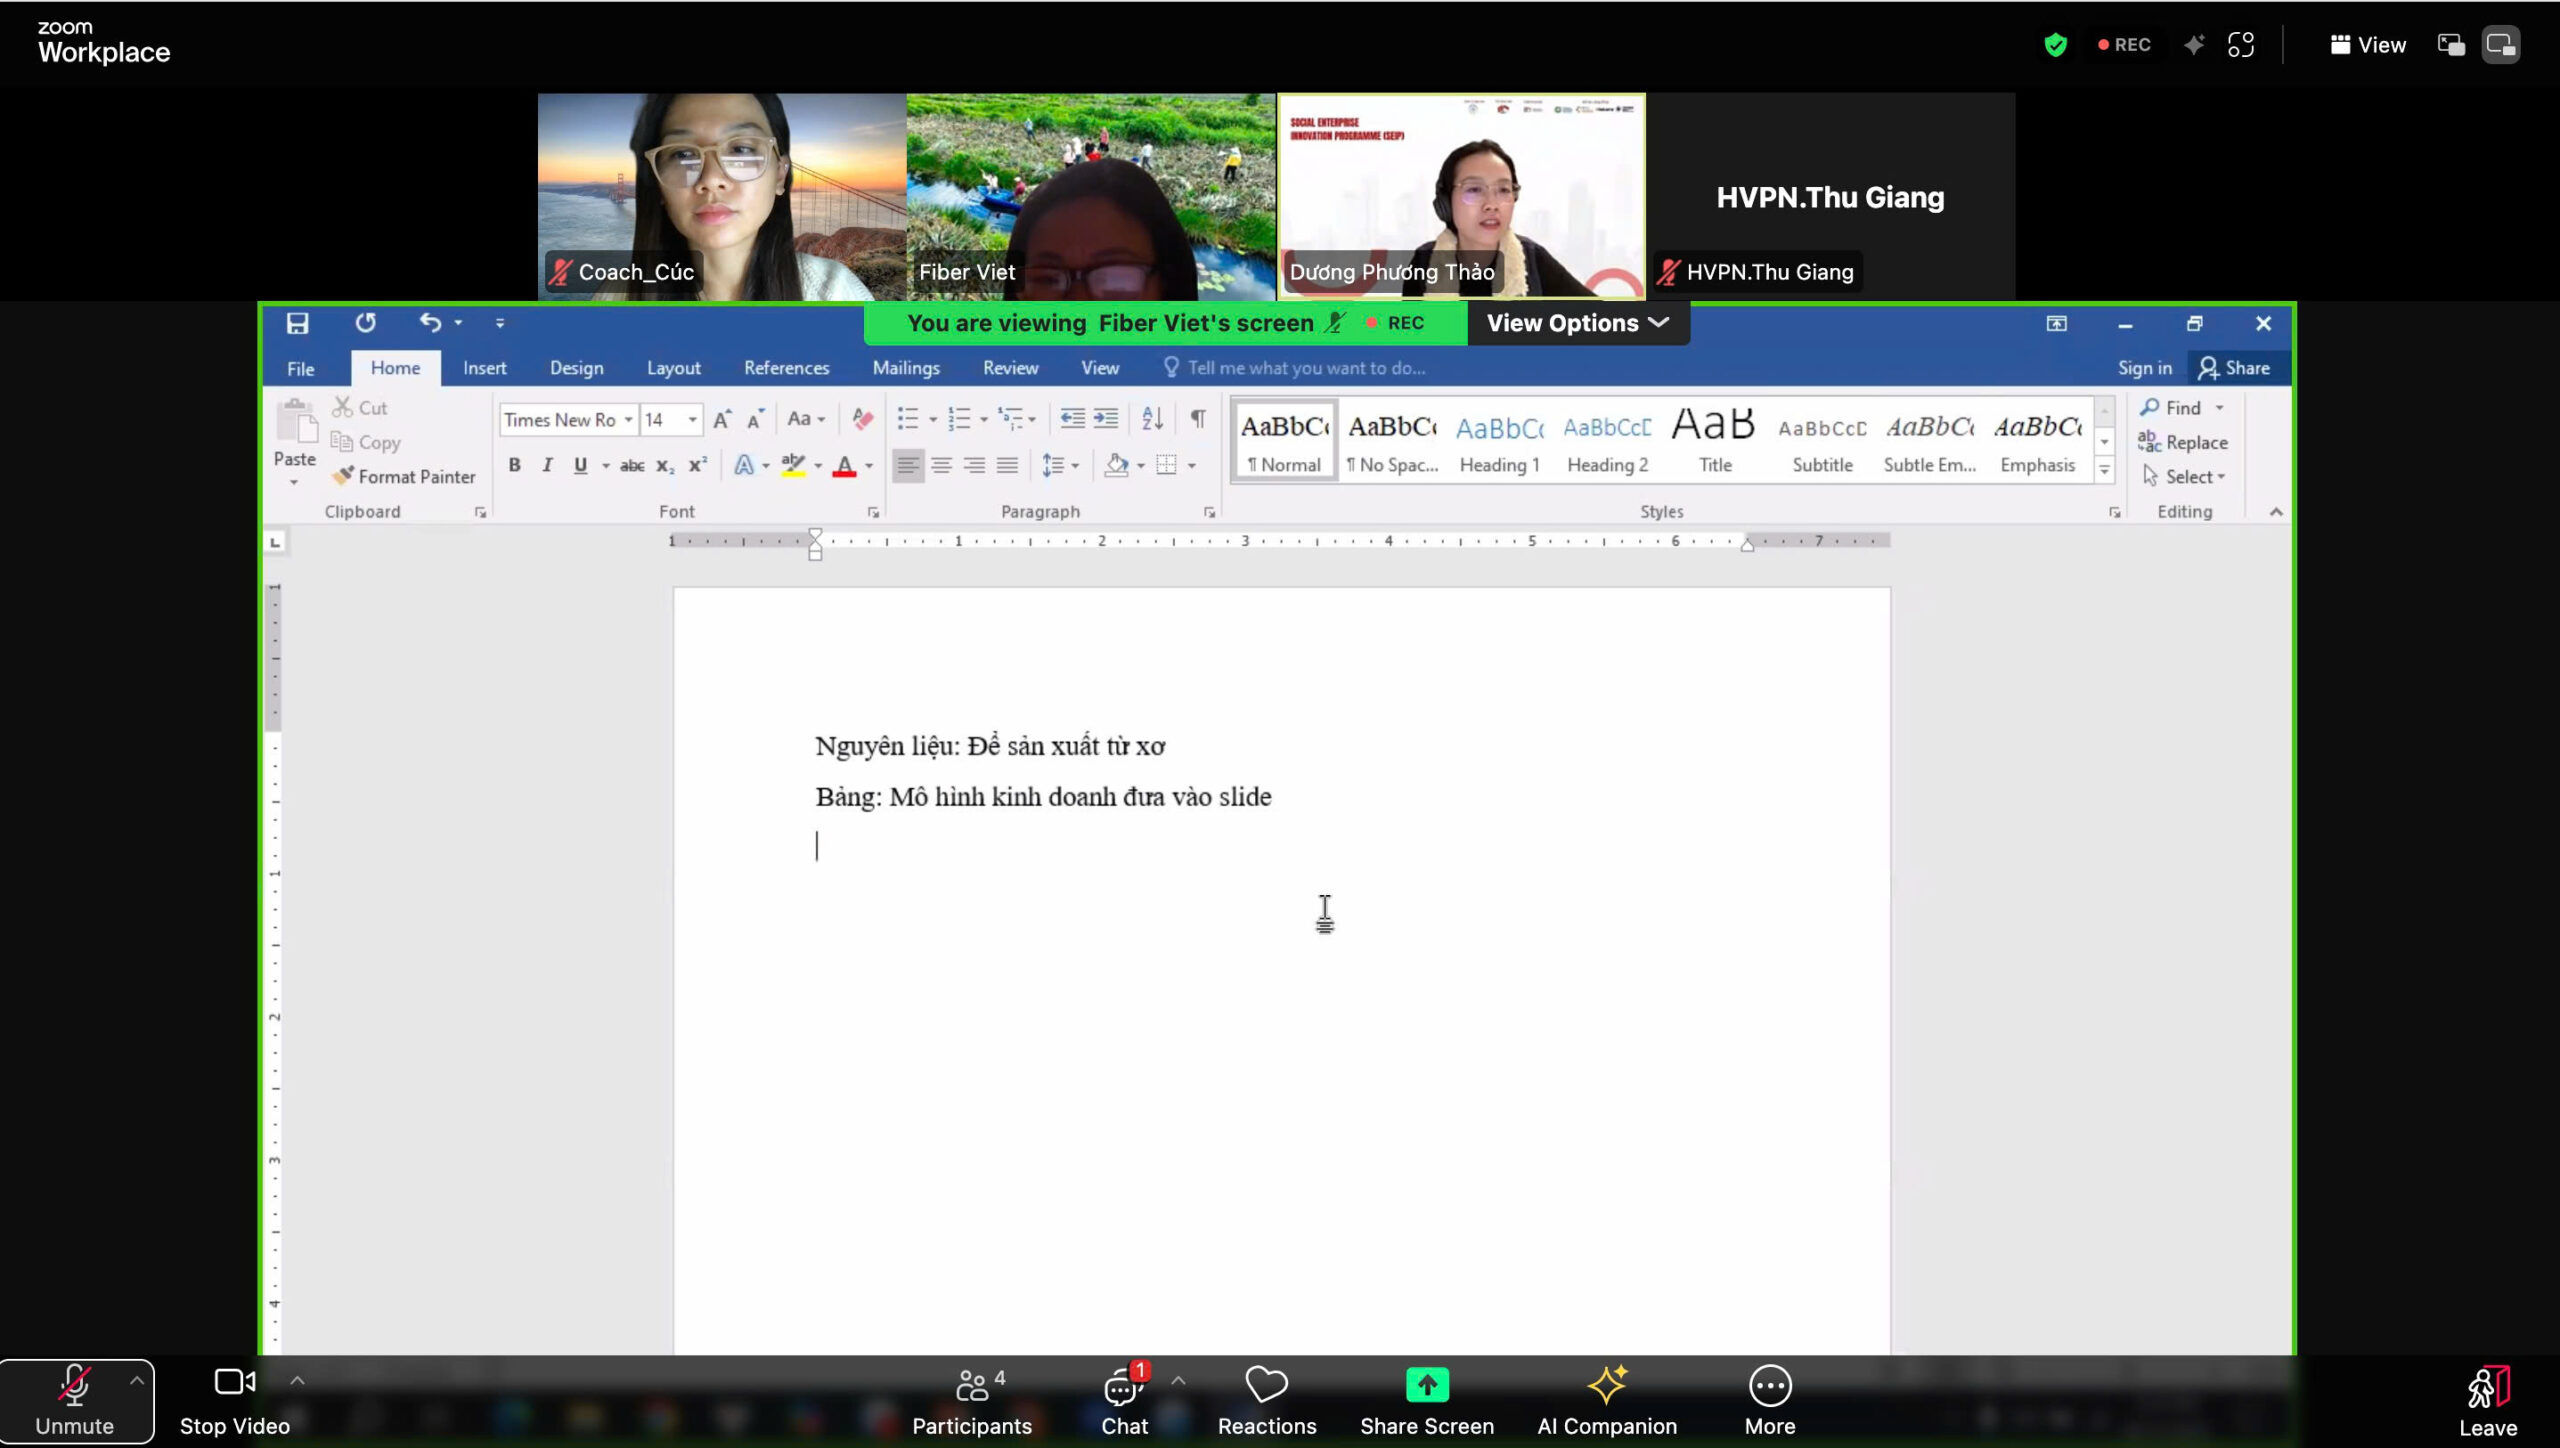Expand the View Options dropdown
This screenshot has width=2560, height=1448.
1577,323
